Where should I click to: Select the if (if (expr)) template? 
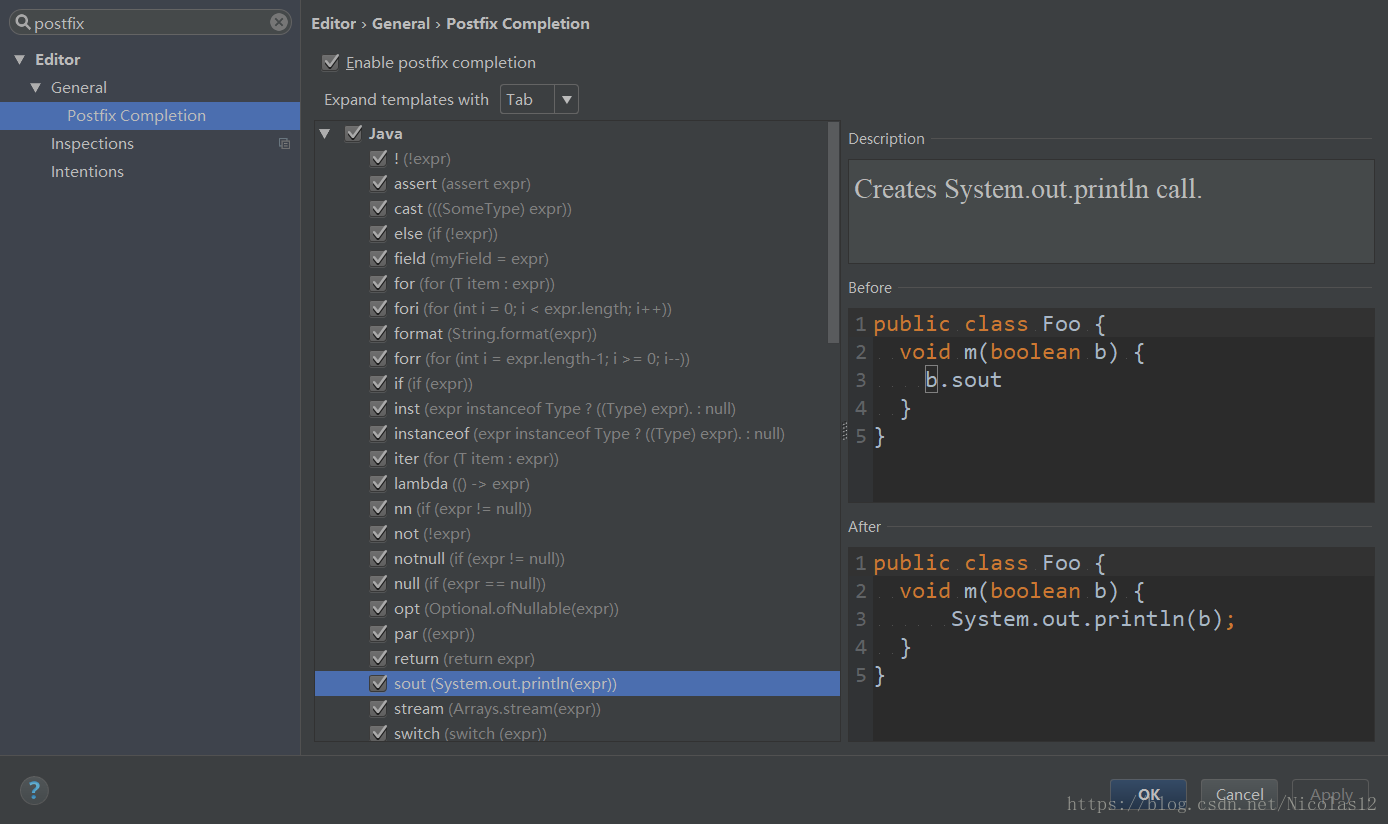pos(577,383)
